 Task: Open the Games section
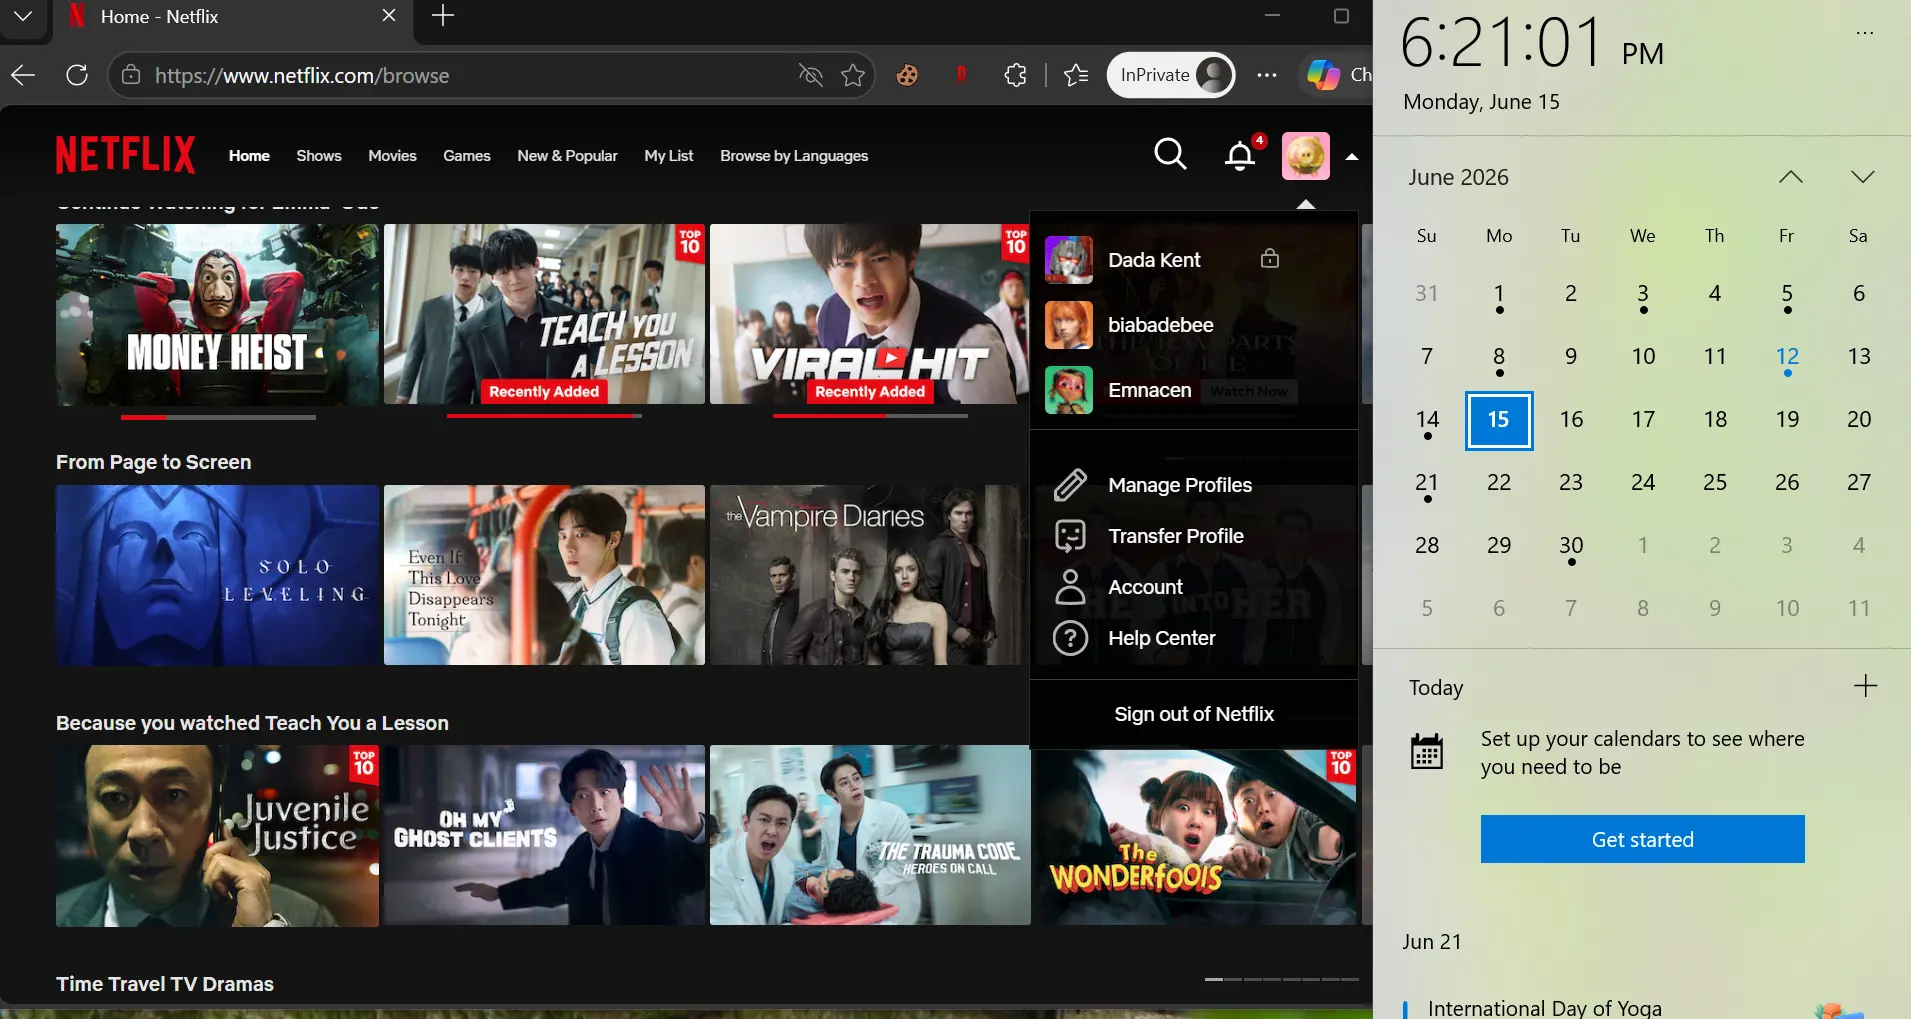coord(467,156)
